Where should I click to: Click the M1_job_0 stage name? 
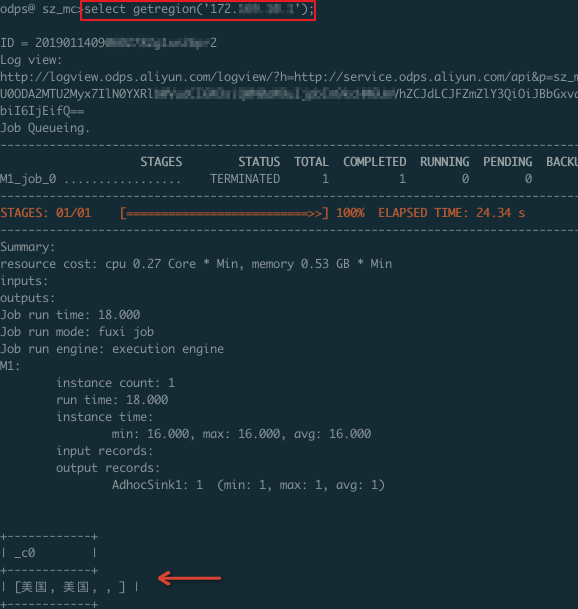tap(28, 179)
